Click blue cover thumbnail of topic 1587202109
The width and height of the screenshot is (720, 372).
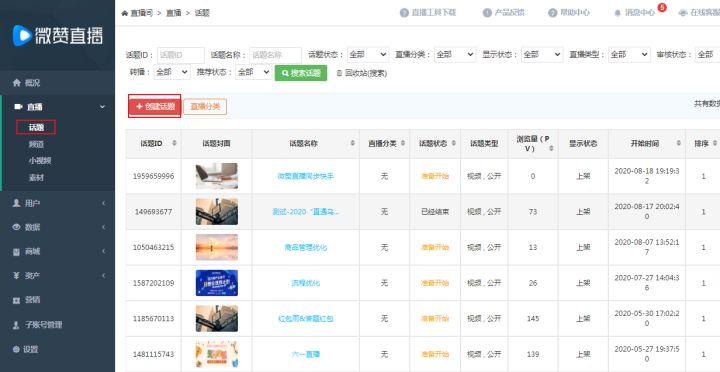[x=217, y=283]
